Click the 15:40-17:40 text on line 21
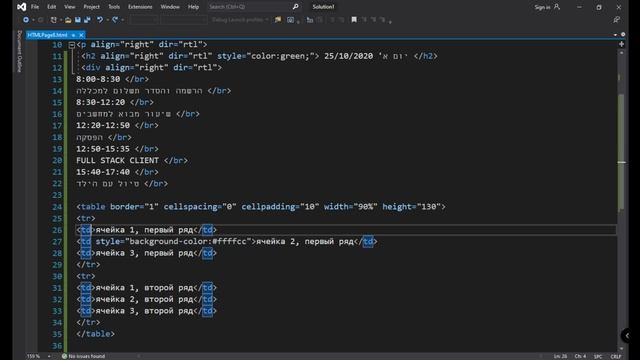This screenshot has width=640, height=360. (x=103, y=172)
